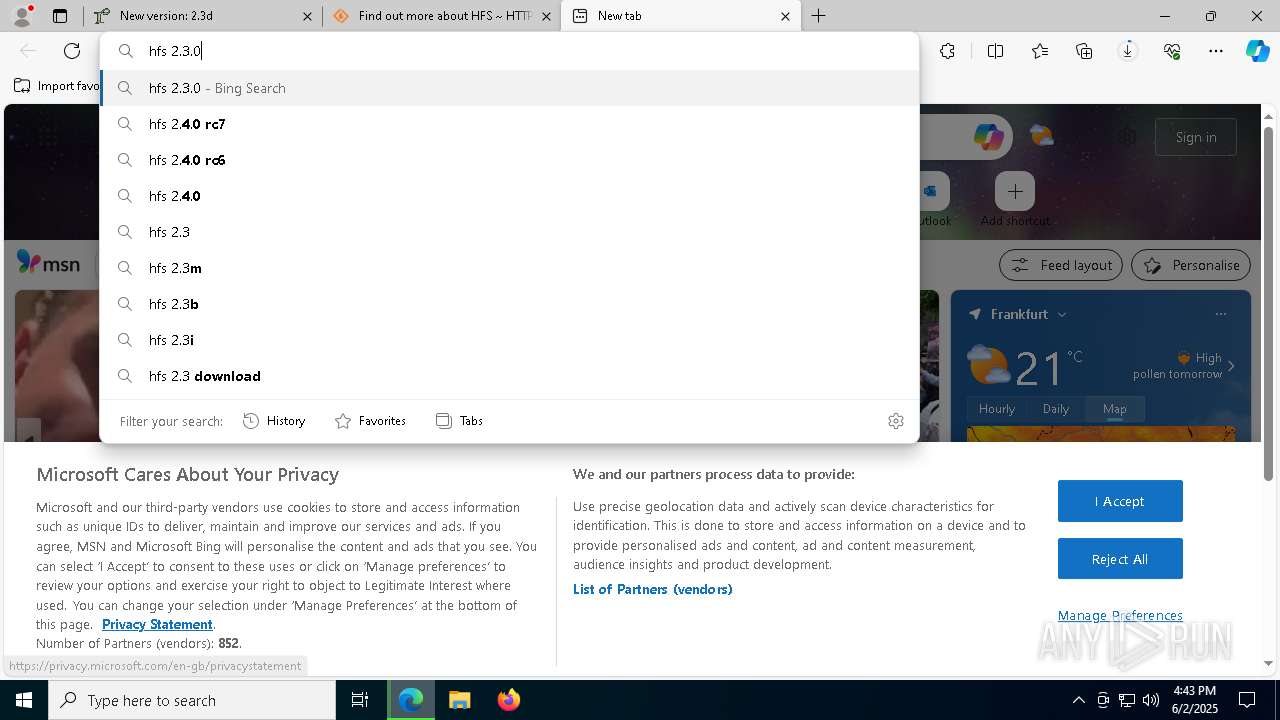Open Settings and more ellipsis menu
The height and width of the screenshot is (720, 1280).
[1216, 51]
